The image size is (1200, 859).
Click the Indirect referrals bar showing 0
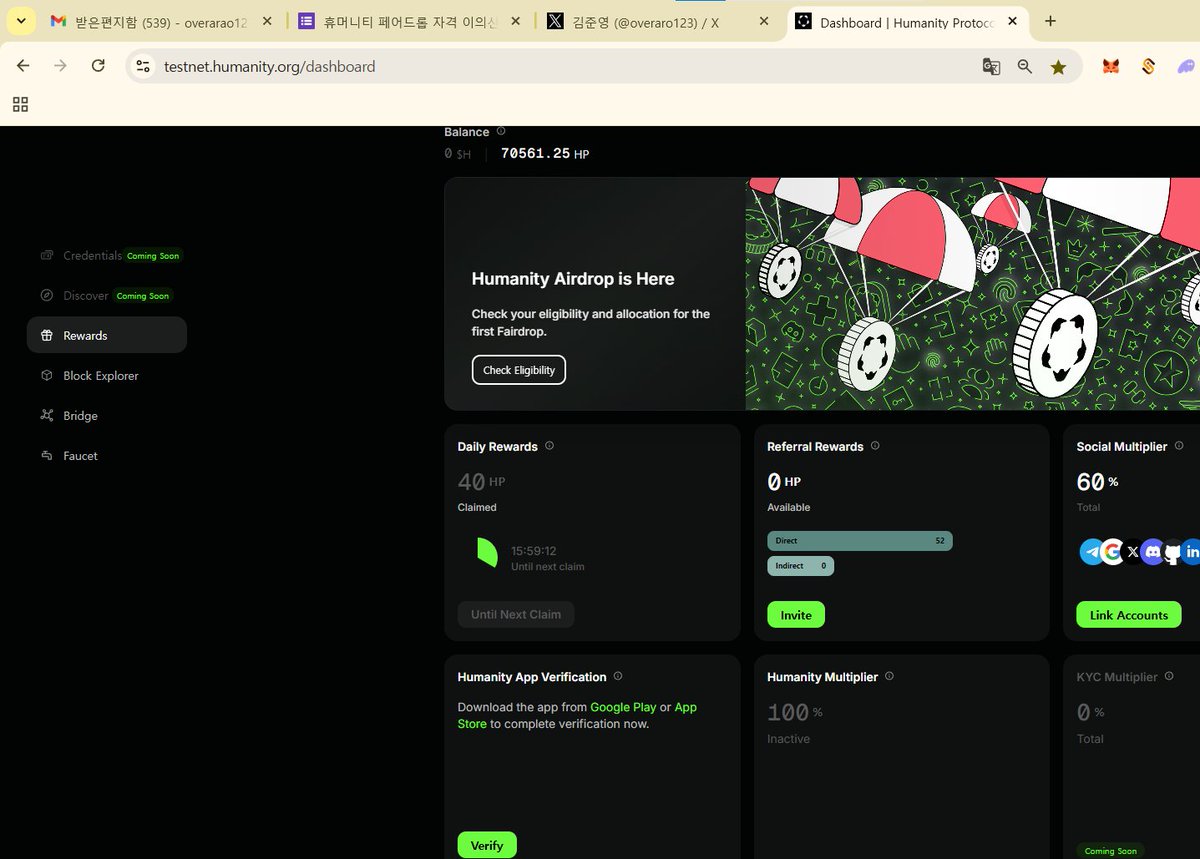point(800,566)
